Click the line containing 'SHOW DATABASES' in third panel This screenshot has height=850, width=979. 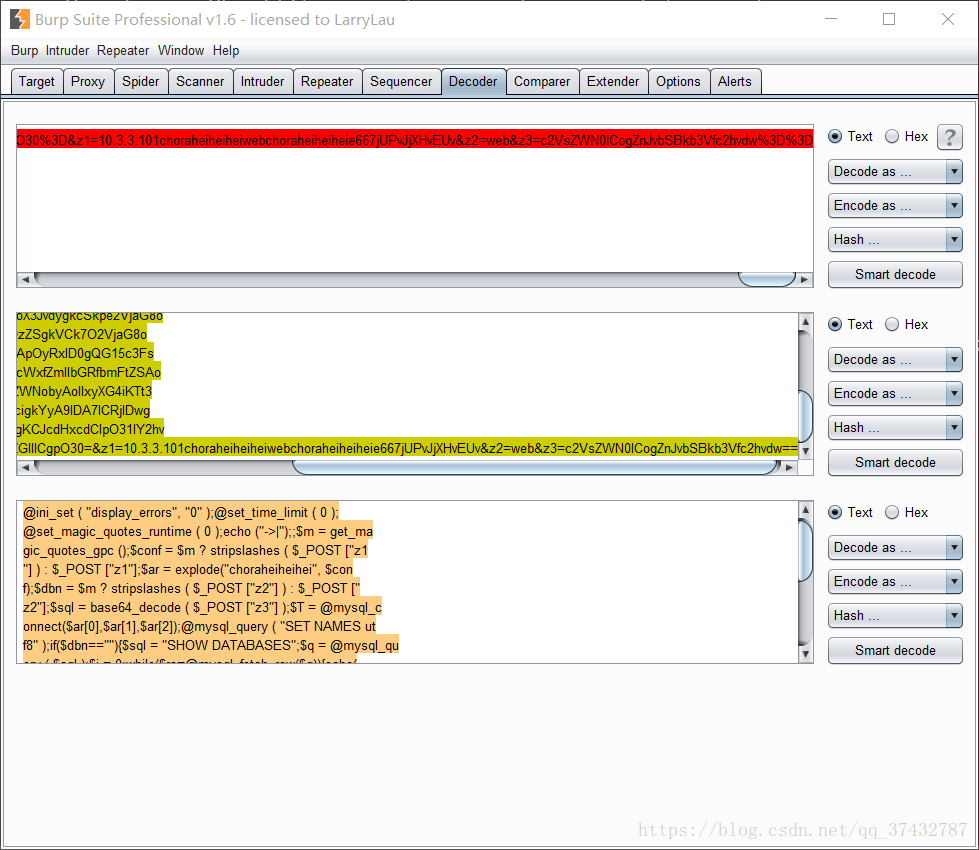[x=211, y=645]
